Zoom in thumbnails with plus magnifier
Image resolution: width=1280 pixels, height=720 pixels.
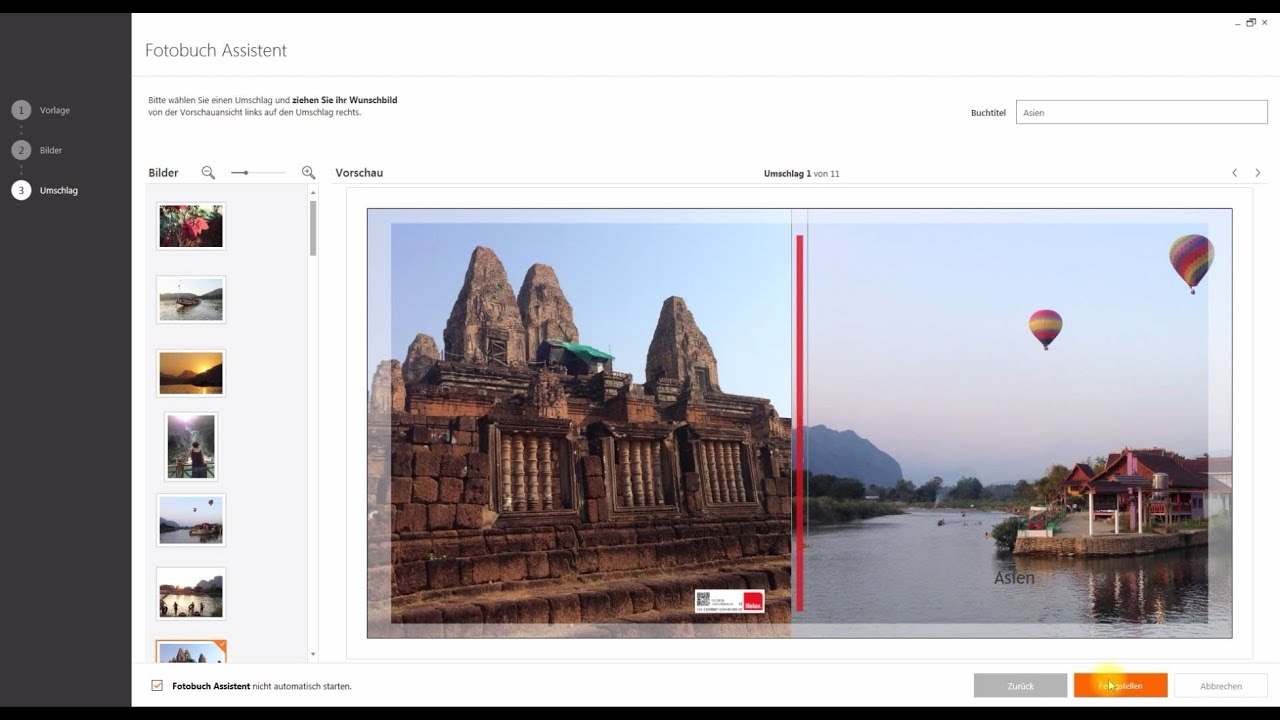pos(308,173)
